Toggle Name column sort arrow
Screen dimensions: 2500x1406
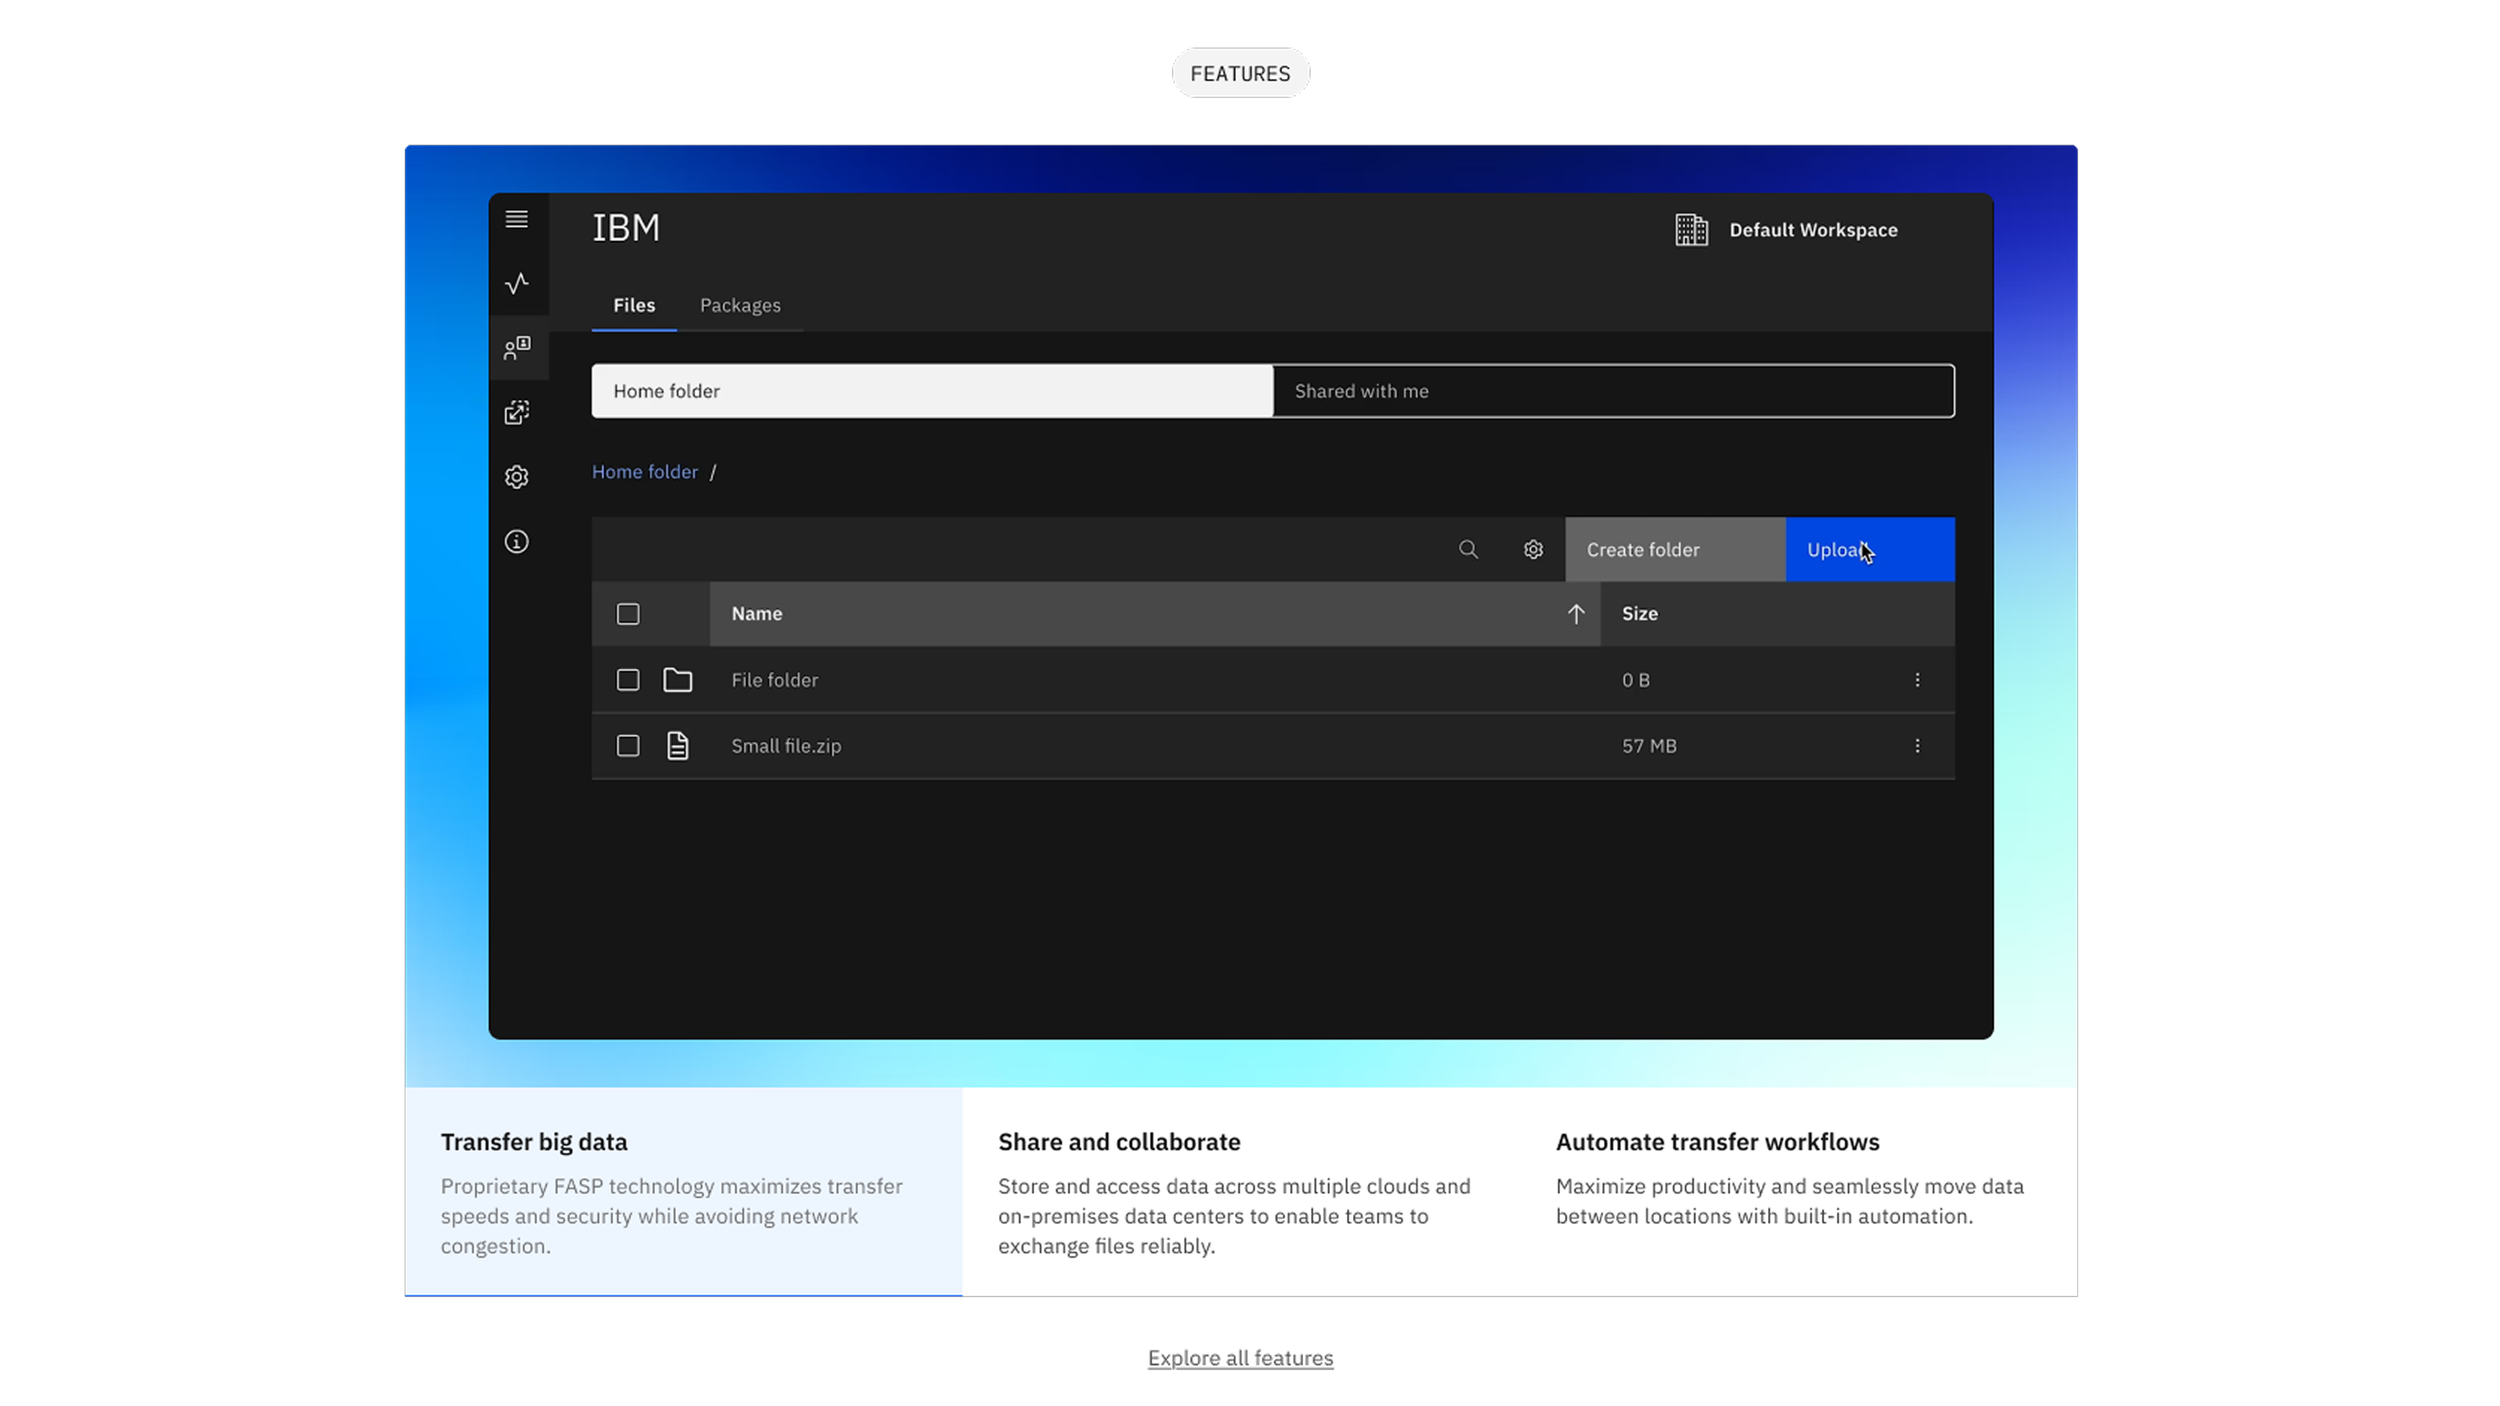pyautogui.click(x=1575, y=614)
